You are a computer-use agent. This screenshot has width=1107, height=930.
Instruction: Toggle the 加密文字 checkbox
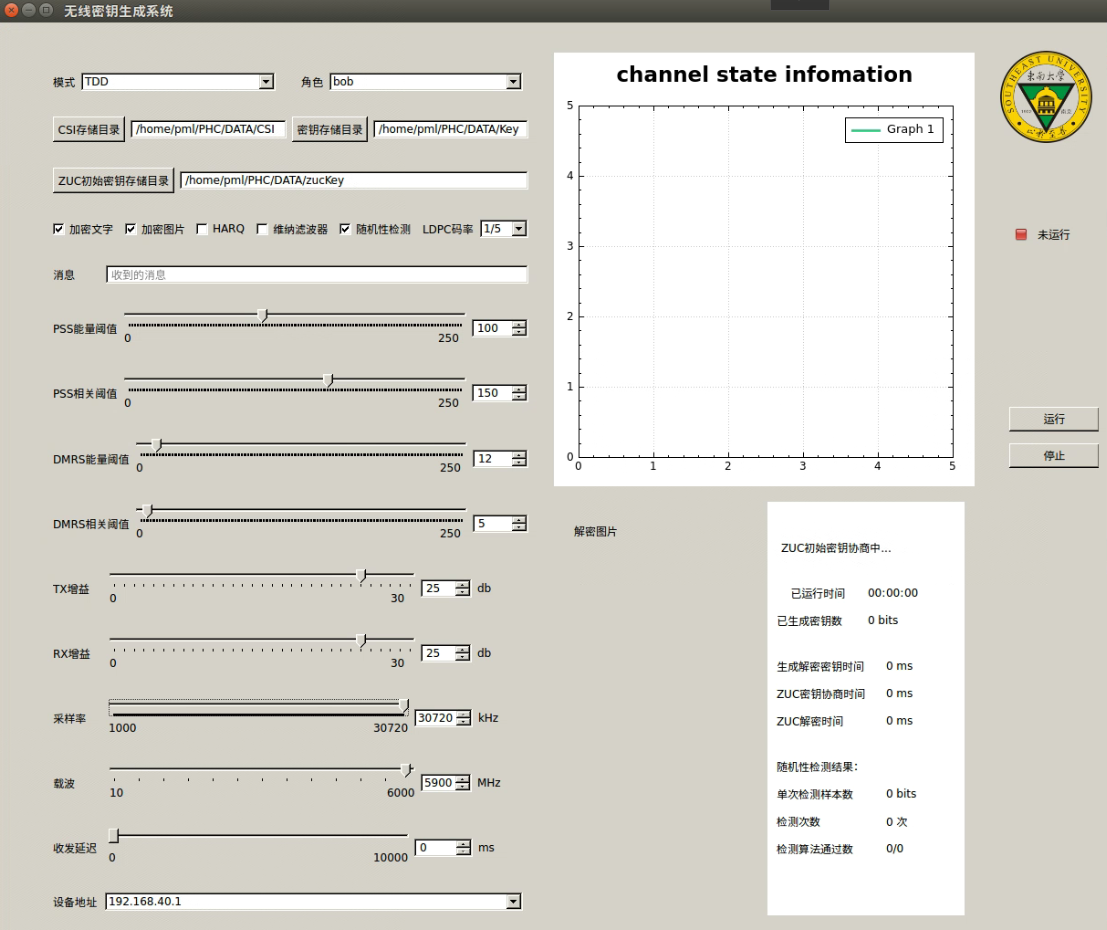tap(59, 229)
